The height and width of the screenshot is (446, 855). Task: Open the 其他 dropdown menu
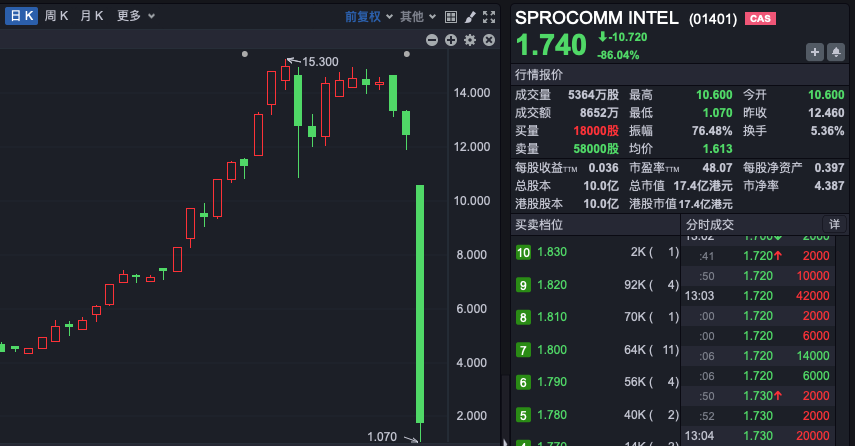tap(417, 16)
